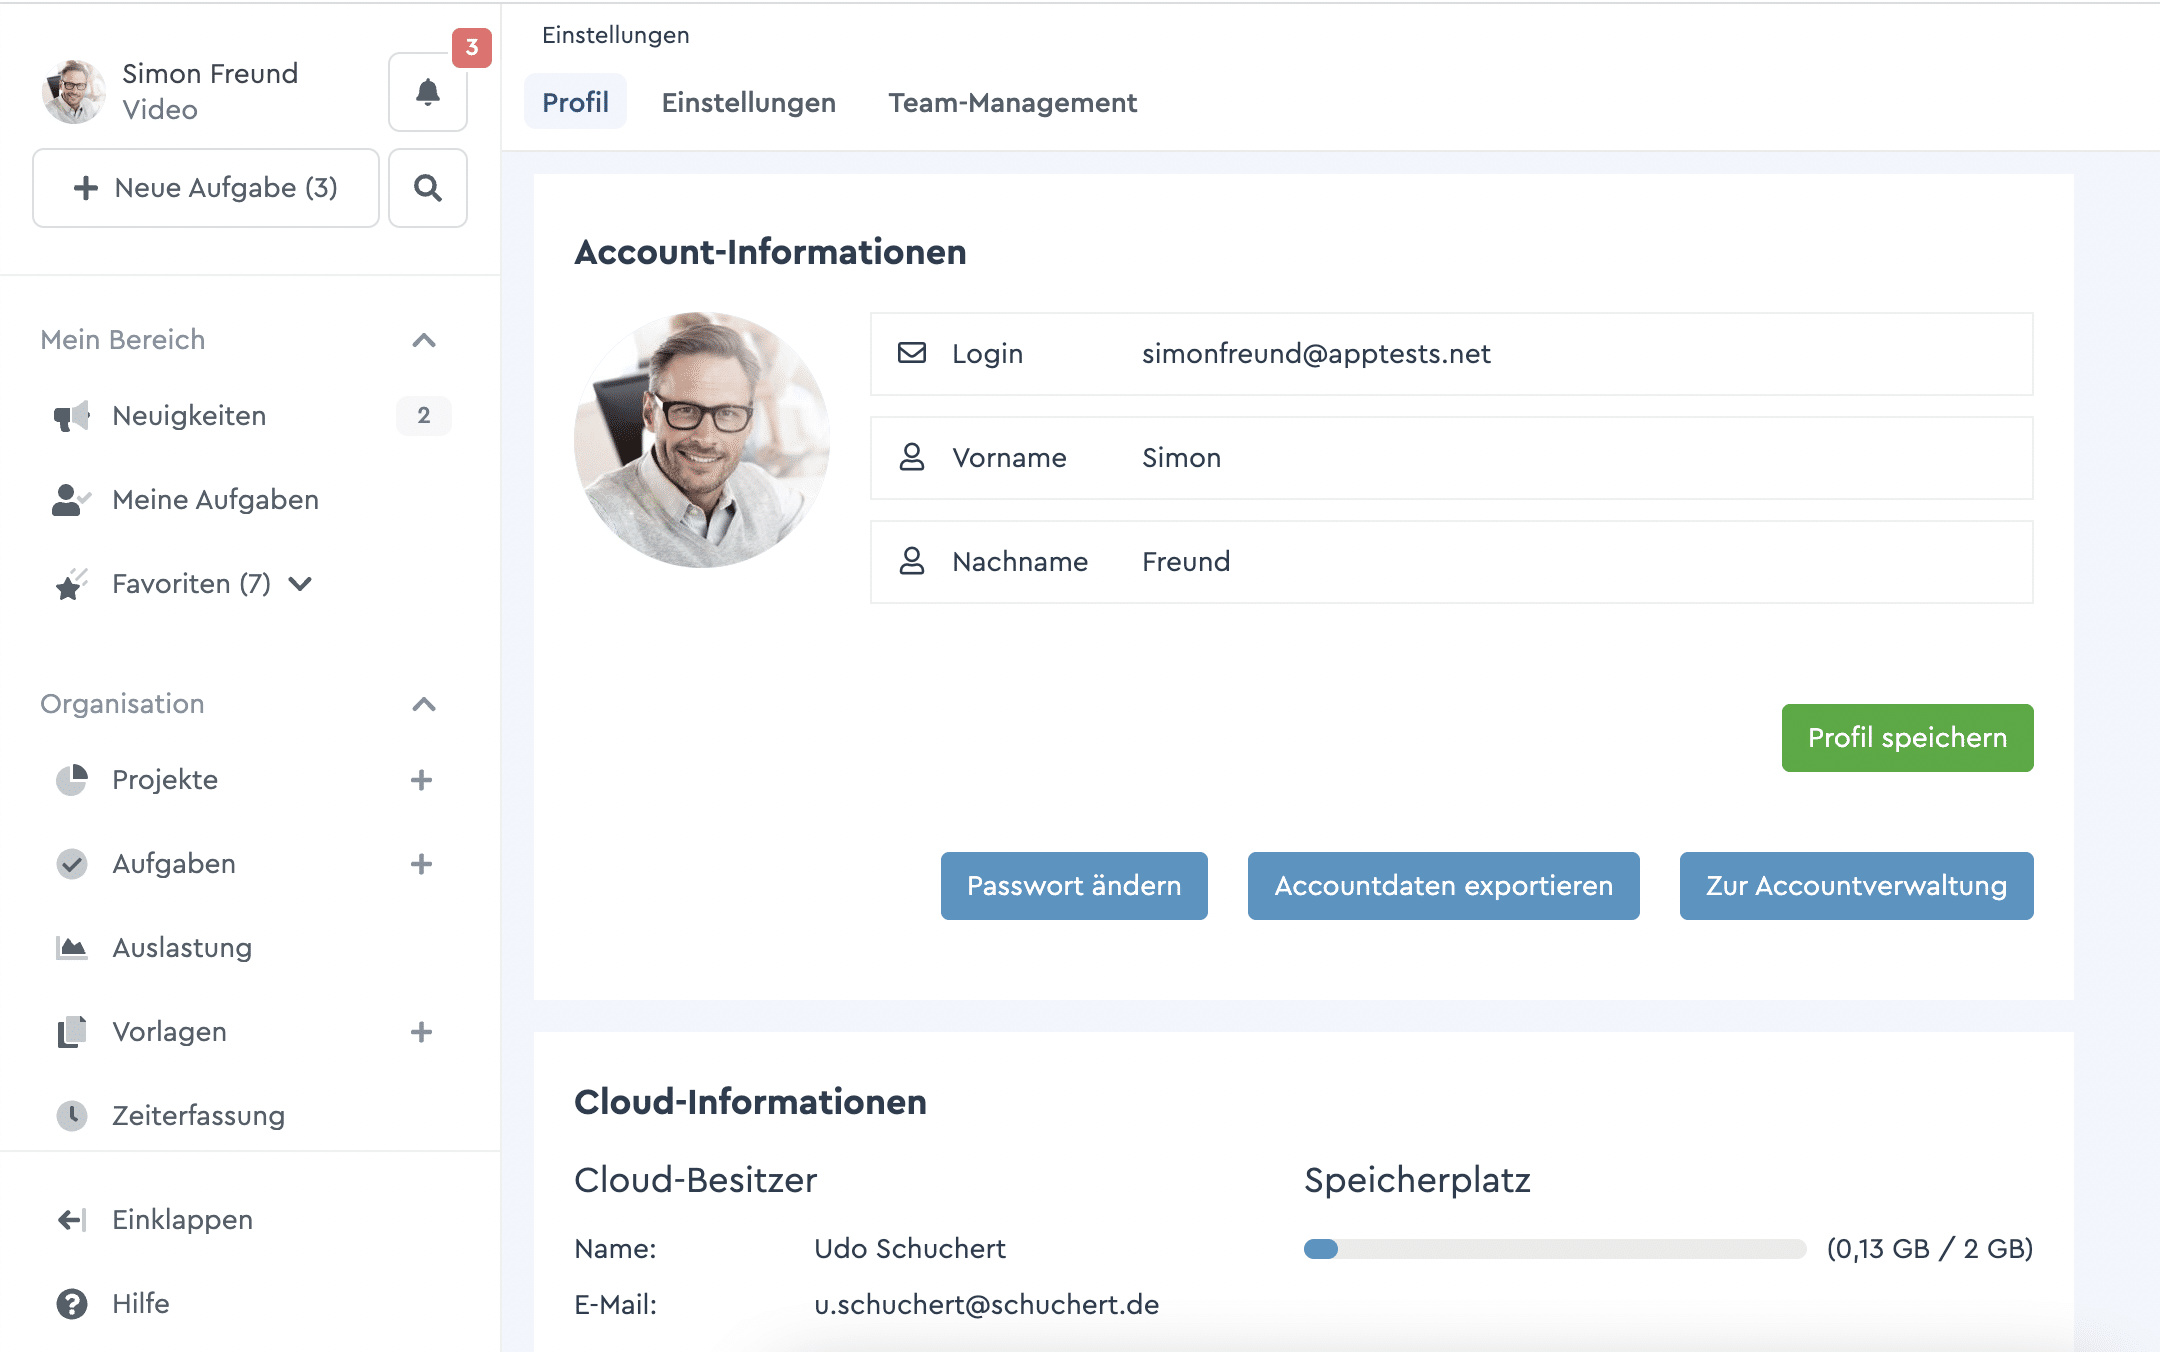Open Meine Aufgaben in the sidebar
The height and width of the screenshot is (1352, 2160).
tap(215, 500)
